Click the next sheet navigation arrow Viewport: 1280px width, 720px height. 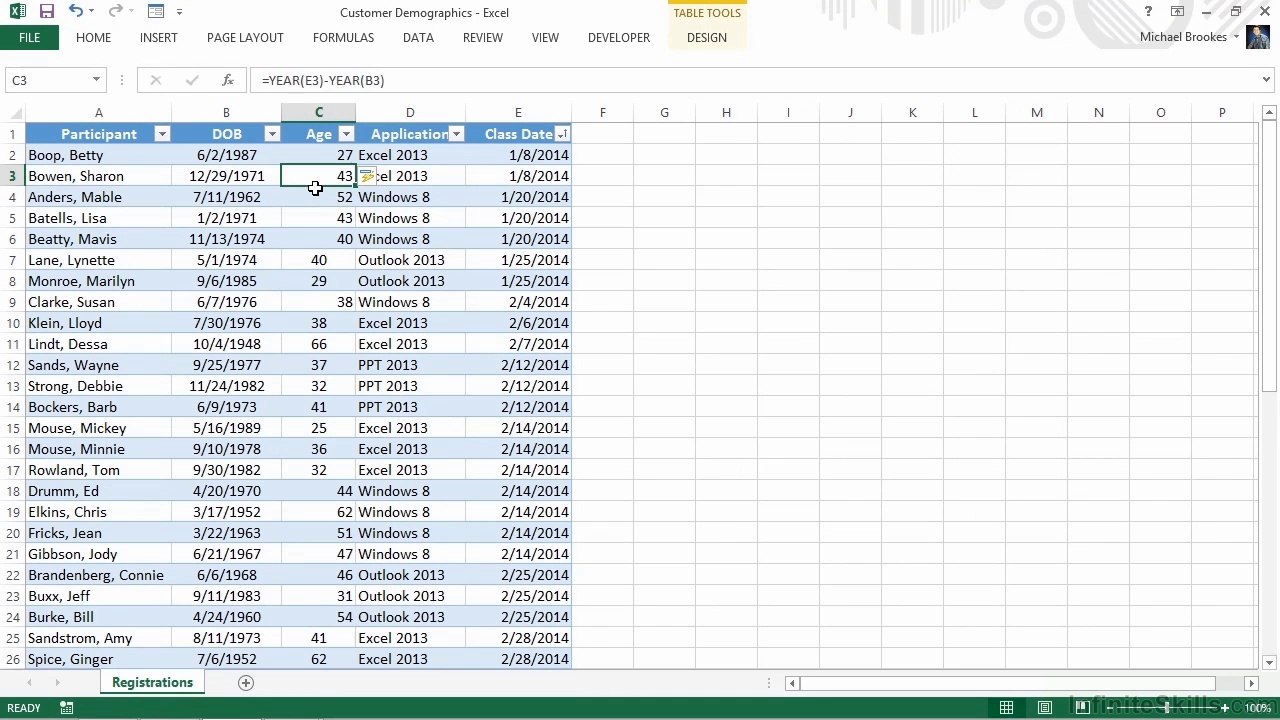(x=57, y=683)
